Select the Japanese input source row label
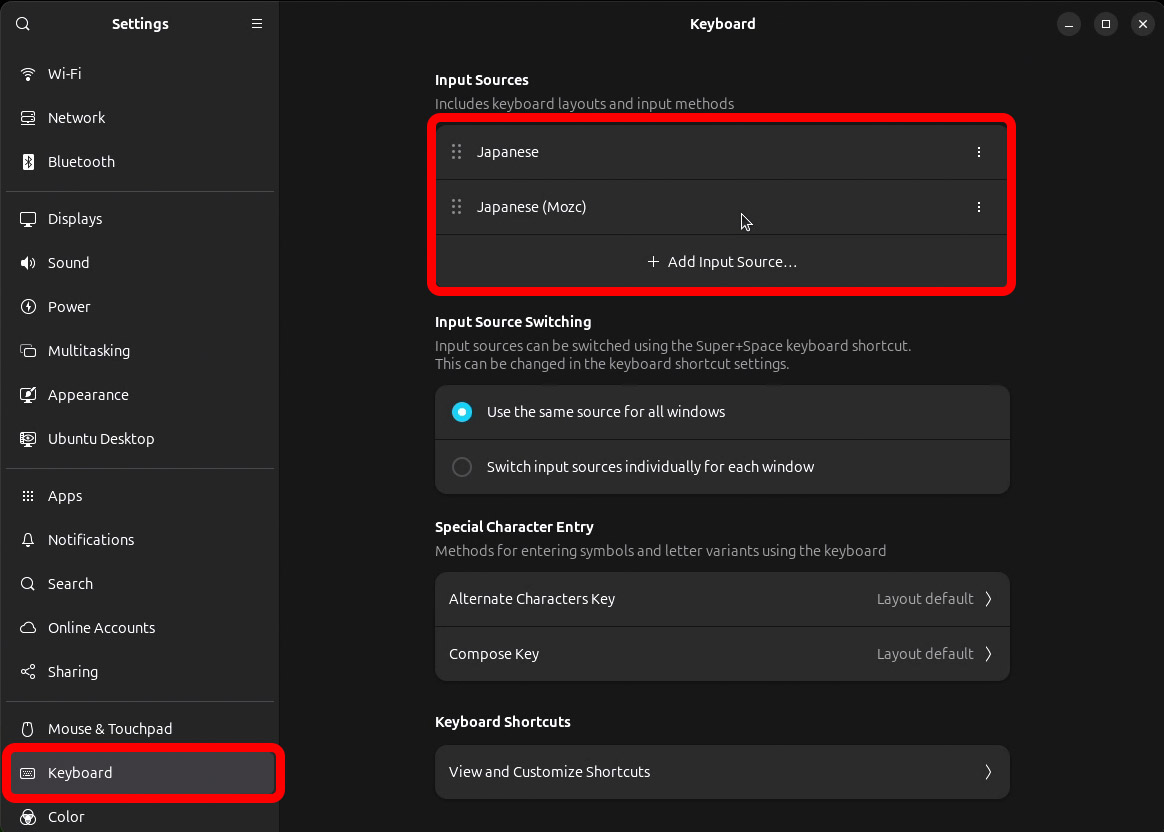The height and width of the screenshot is (832, 1164). (x=508, y=151)
